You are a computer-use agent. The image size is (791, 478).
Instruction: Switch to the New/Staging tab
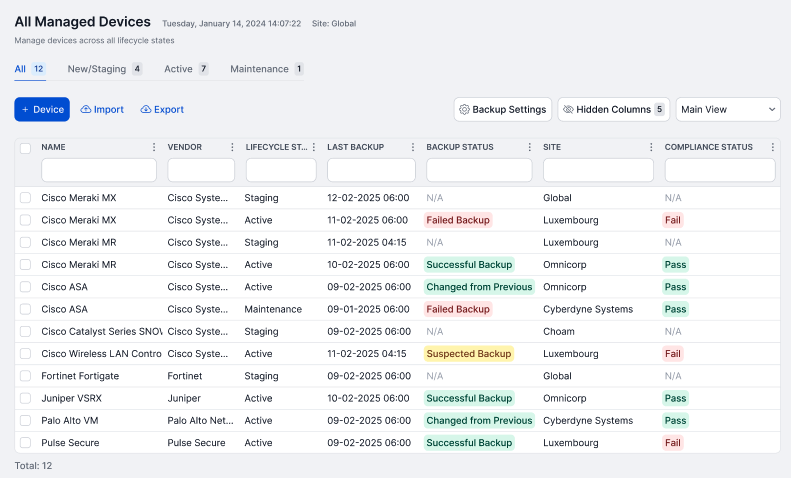pyautogui.click(x=104, y=69)
